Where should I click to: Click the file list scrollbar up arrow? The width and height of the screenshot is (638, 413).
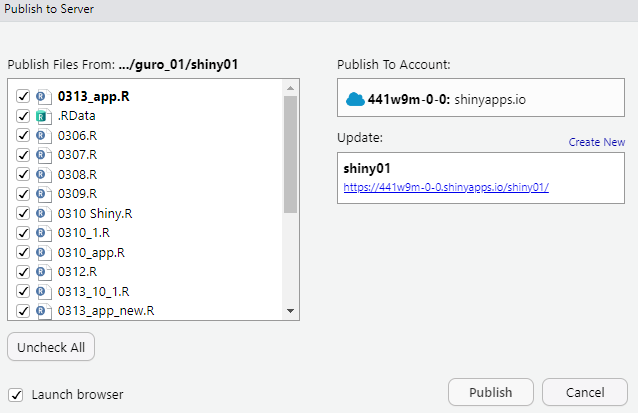click(290, 88)
